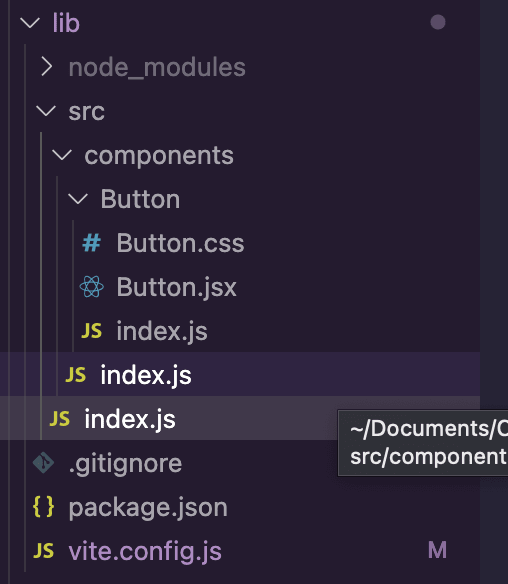This screenshot has height=584, width=508.
Task: Open the Button.jsx file
Action: [177, 287]
